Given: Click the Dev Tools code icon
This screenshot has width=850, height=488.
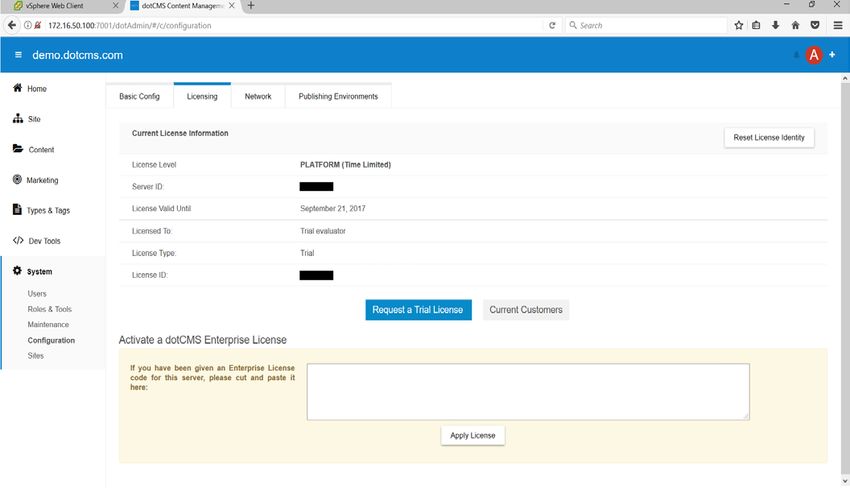Looking at the screenshot, I should click(18, 240).
